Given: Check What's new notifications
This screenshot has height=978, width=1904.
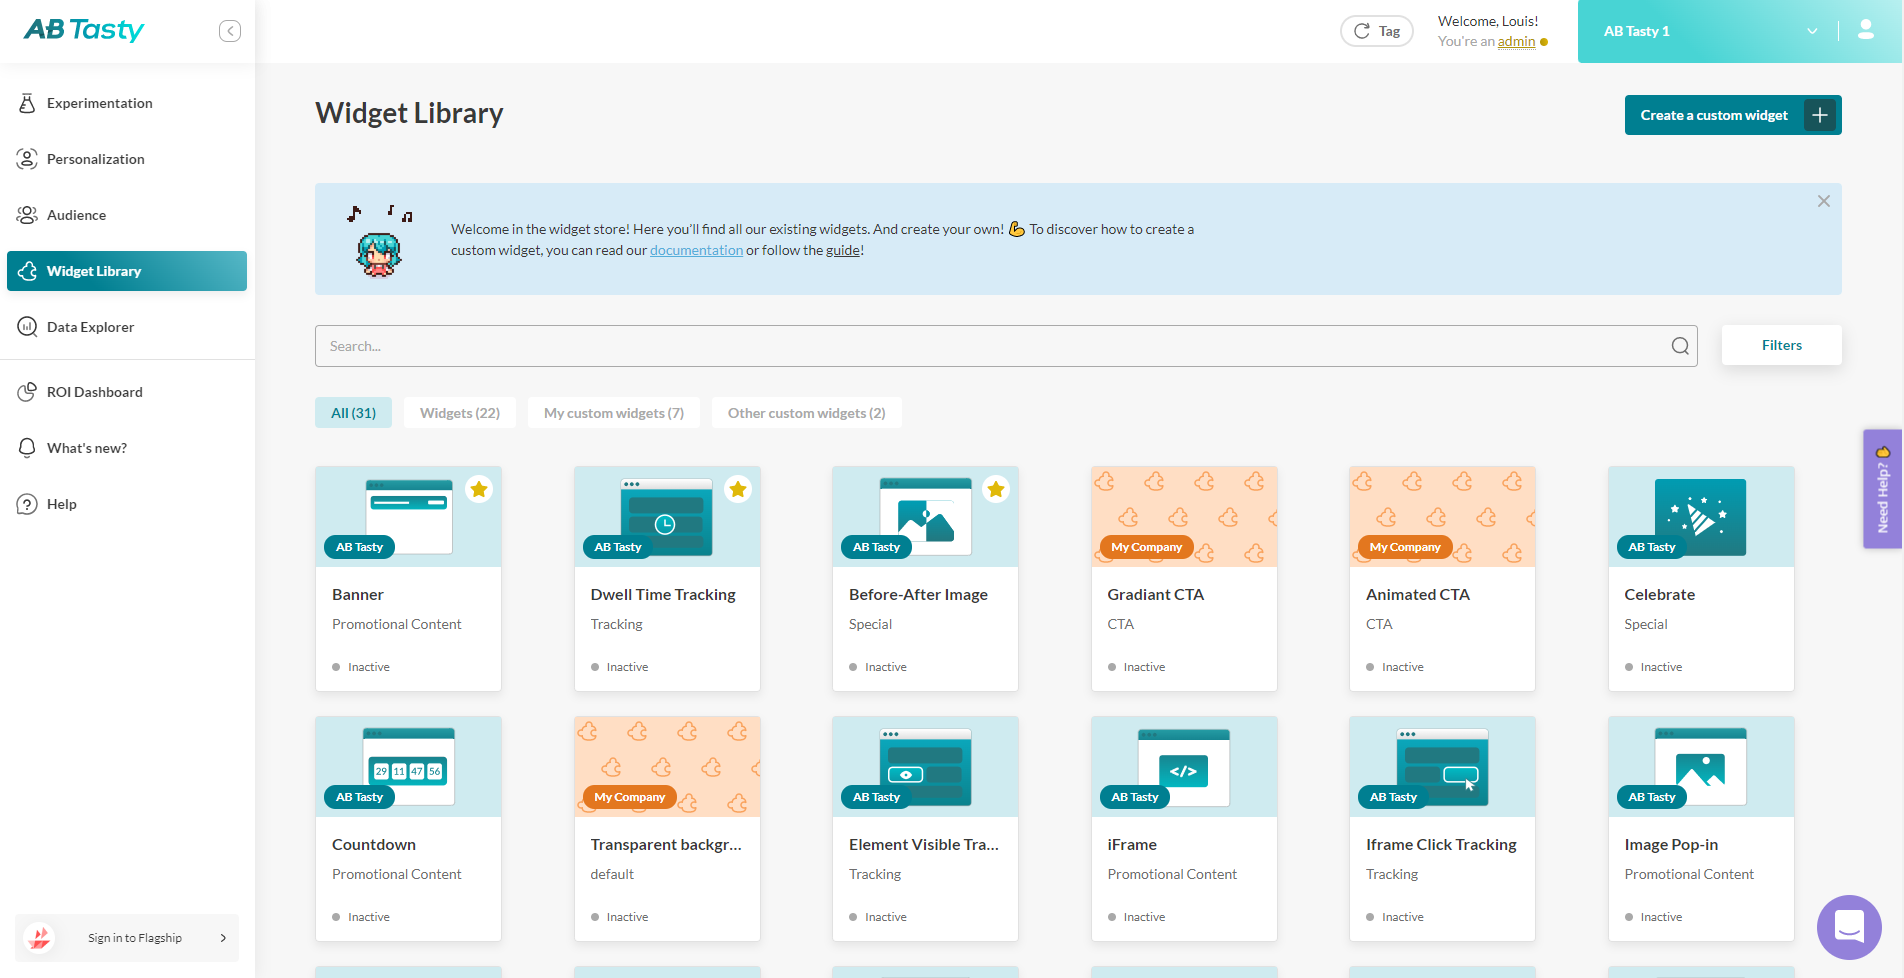Looking at the screenshot, I should point(84,447).
